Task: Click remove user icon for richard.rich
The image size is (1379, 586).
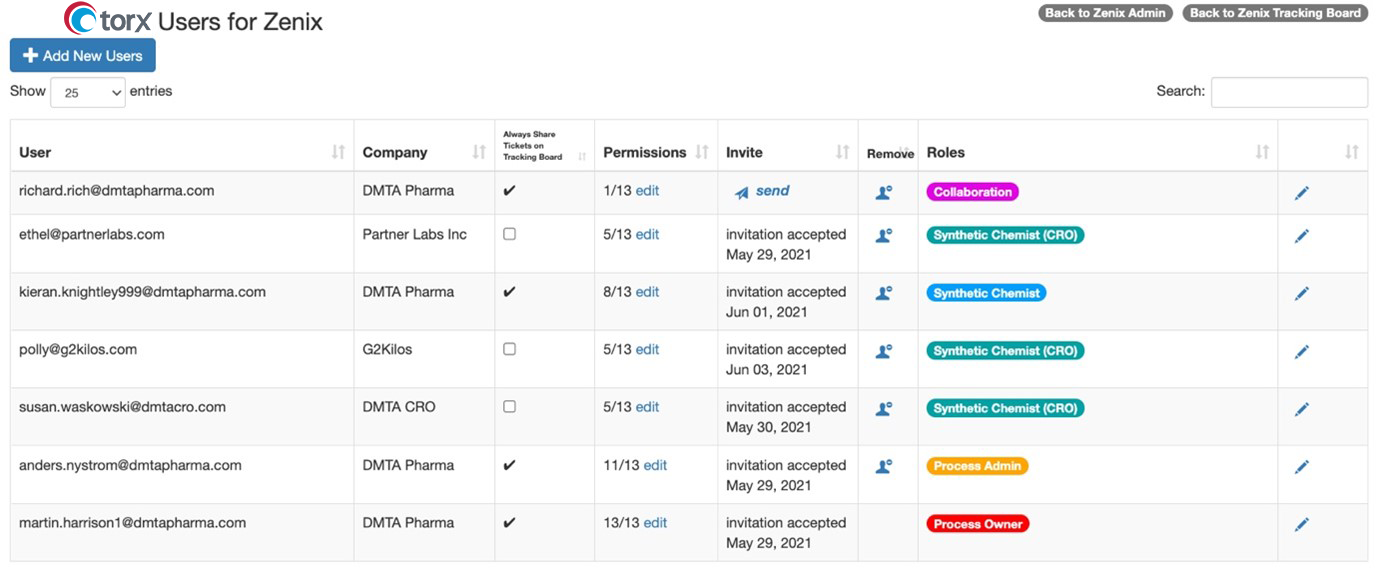Action: [883, 193]
